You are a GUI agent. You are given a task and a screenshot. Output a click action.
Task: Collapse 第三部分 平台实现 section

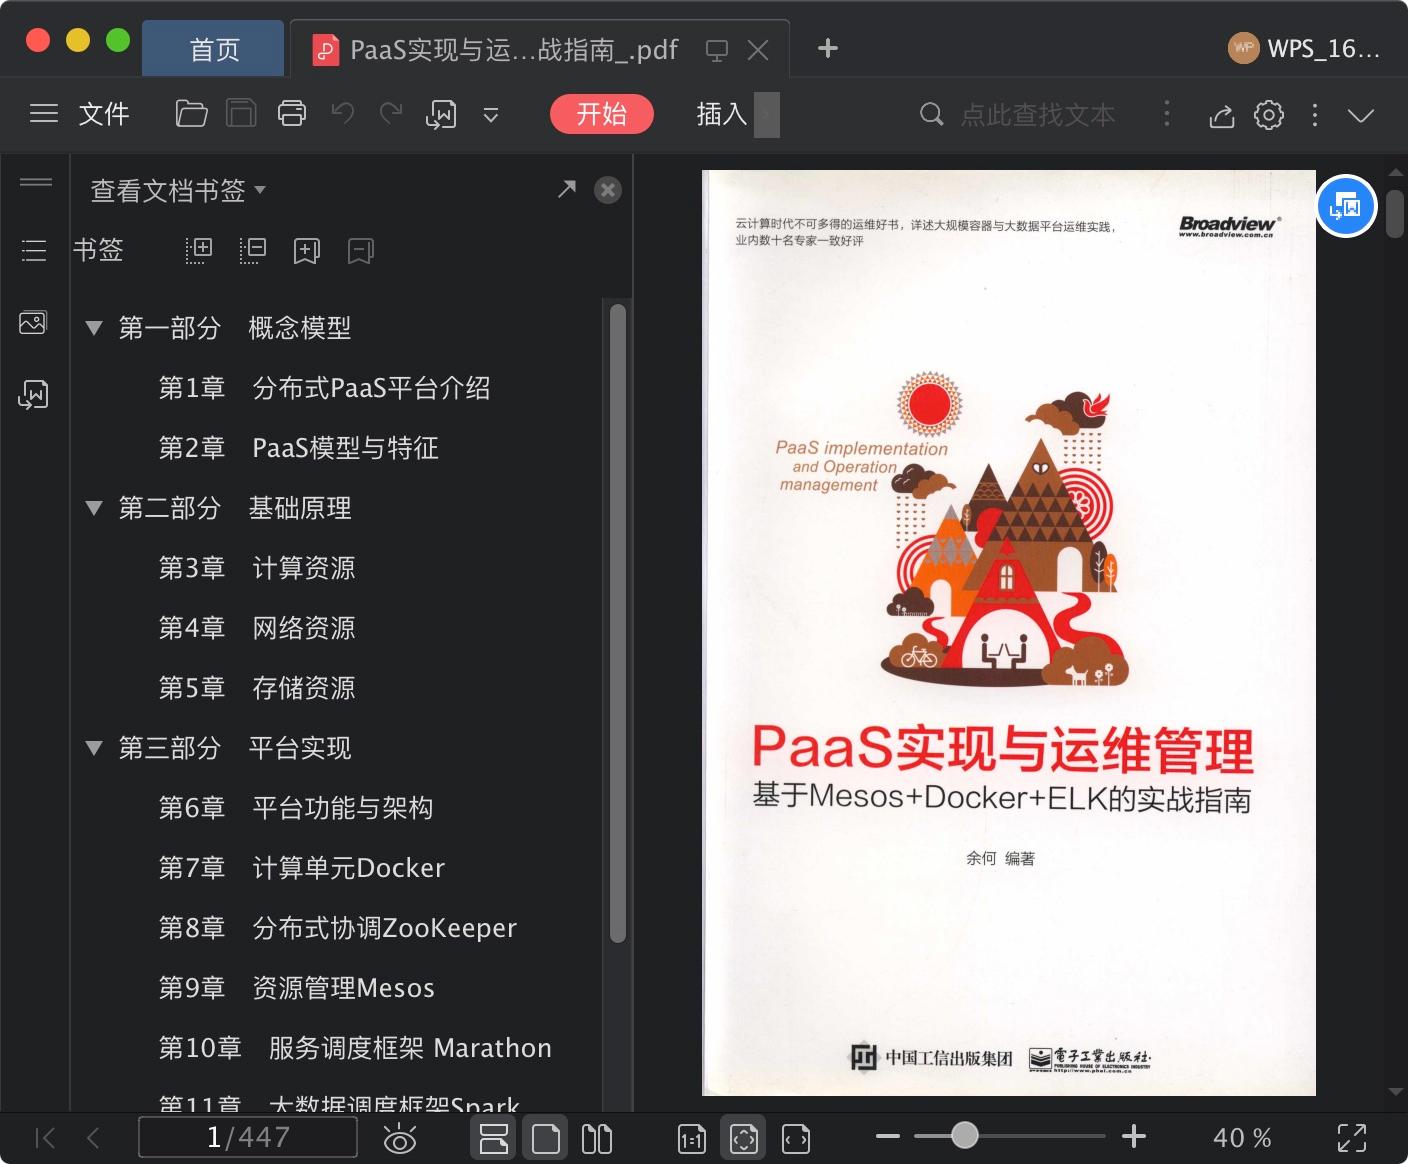click(94, 748)
